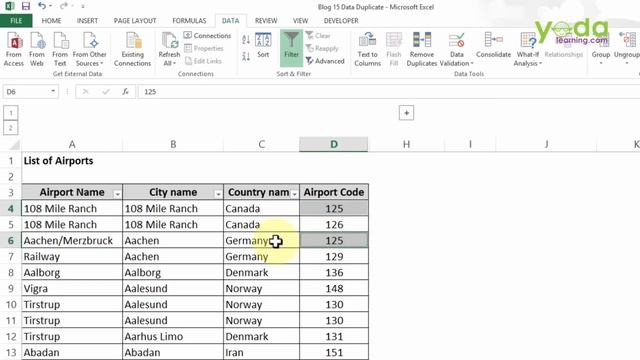Switch to the DEVELOPER tab
Screen dimensions: 640x360
coord(341,20)
